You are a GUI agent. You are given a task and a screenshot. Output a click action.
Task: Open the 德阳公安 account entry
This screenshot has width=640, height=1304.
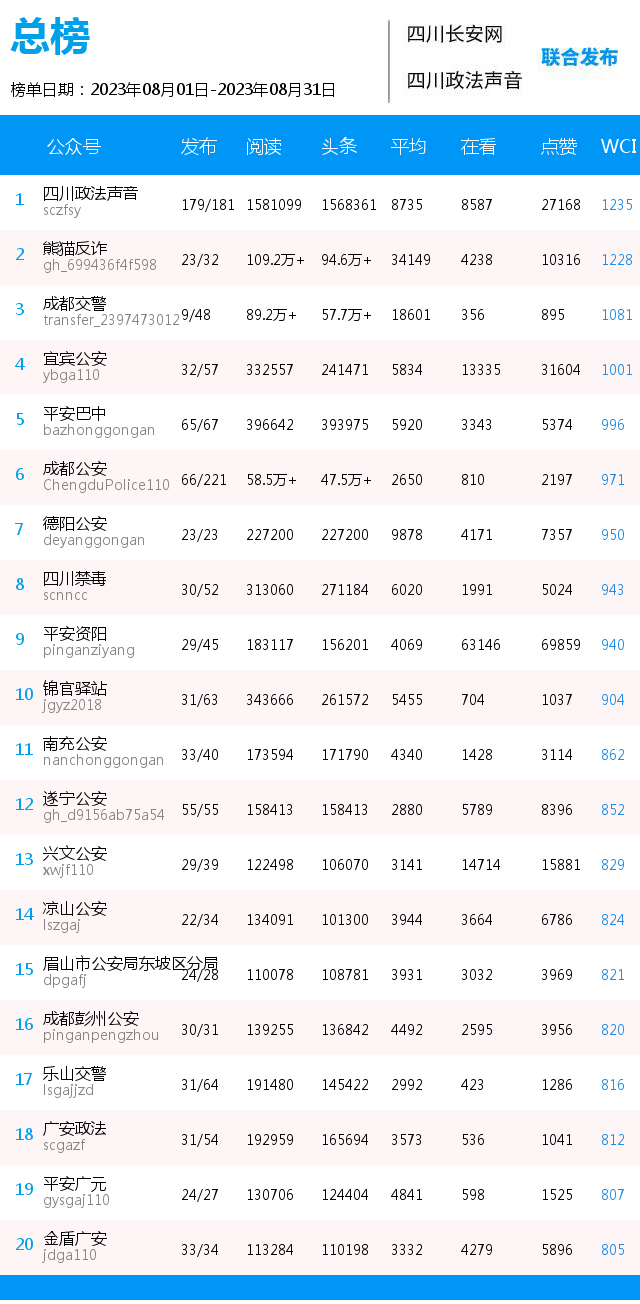tap(74, 523)
